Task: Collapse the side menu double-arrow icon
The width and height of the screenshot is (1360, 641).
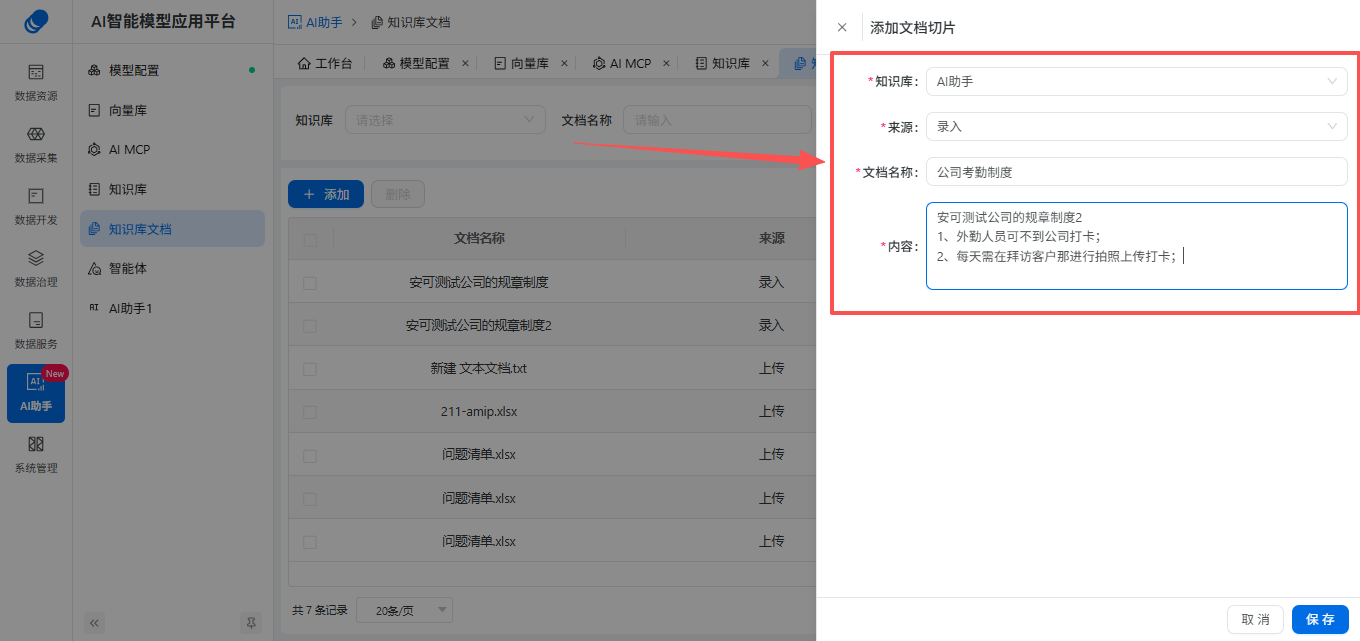Action: [x=95, y=622]
